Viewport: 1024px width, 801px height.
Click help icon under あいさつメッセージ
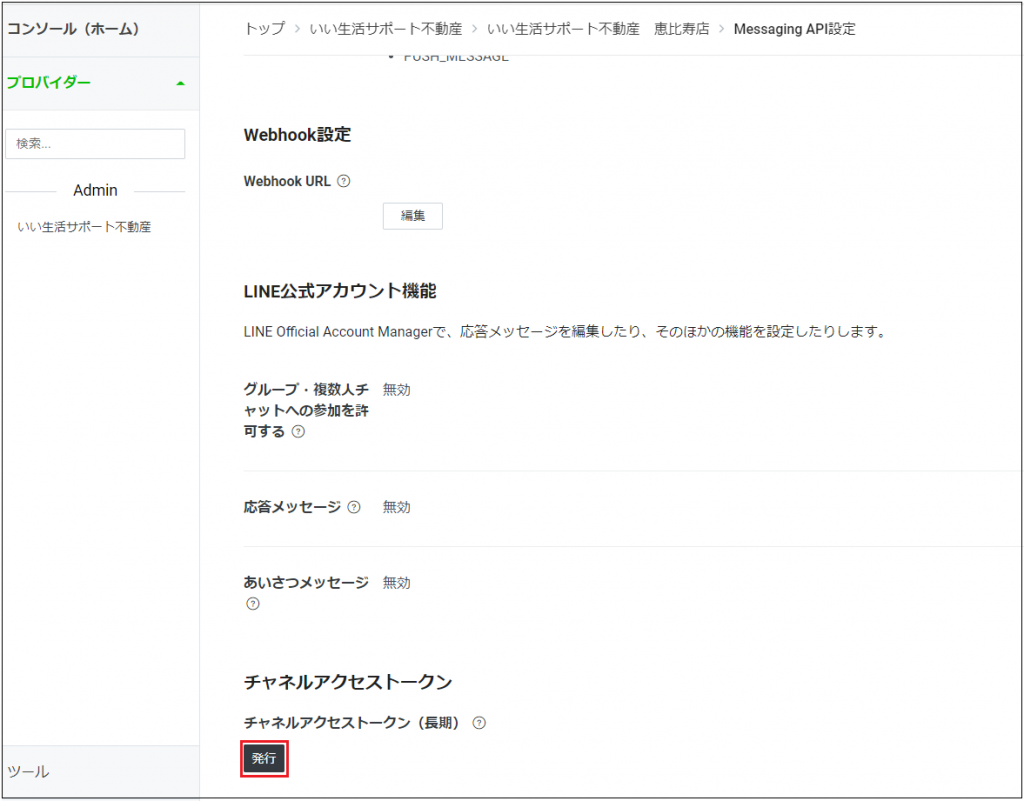click(x=253, y=604)
